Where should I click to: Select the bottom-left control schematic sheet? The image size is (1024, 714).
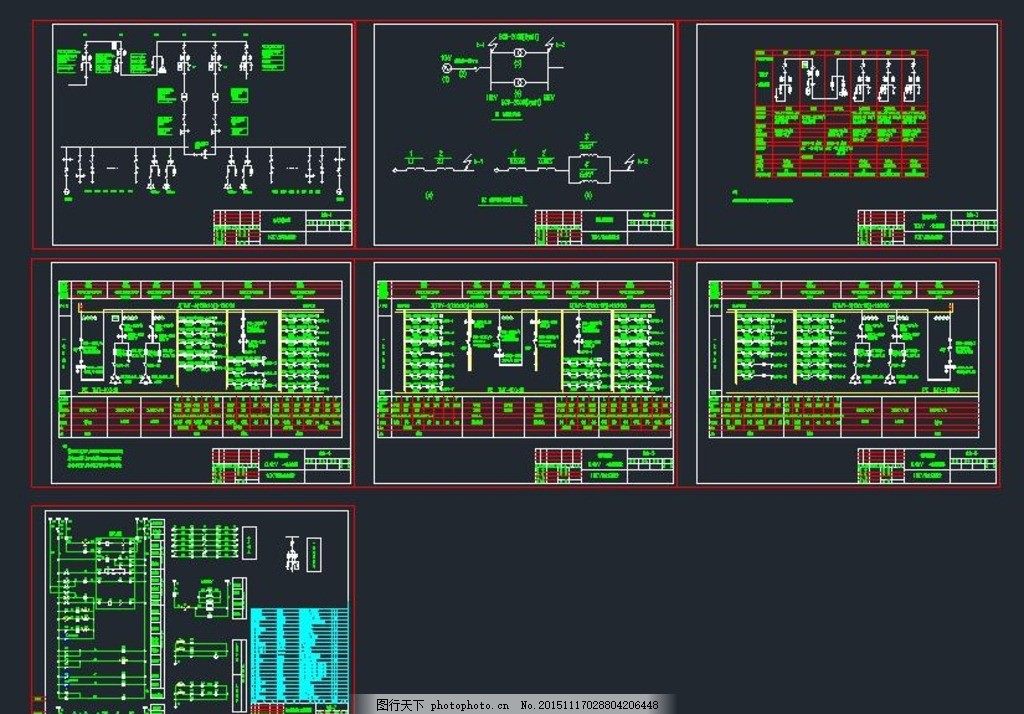coord(193,609)
